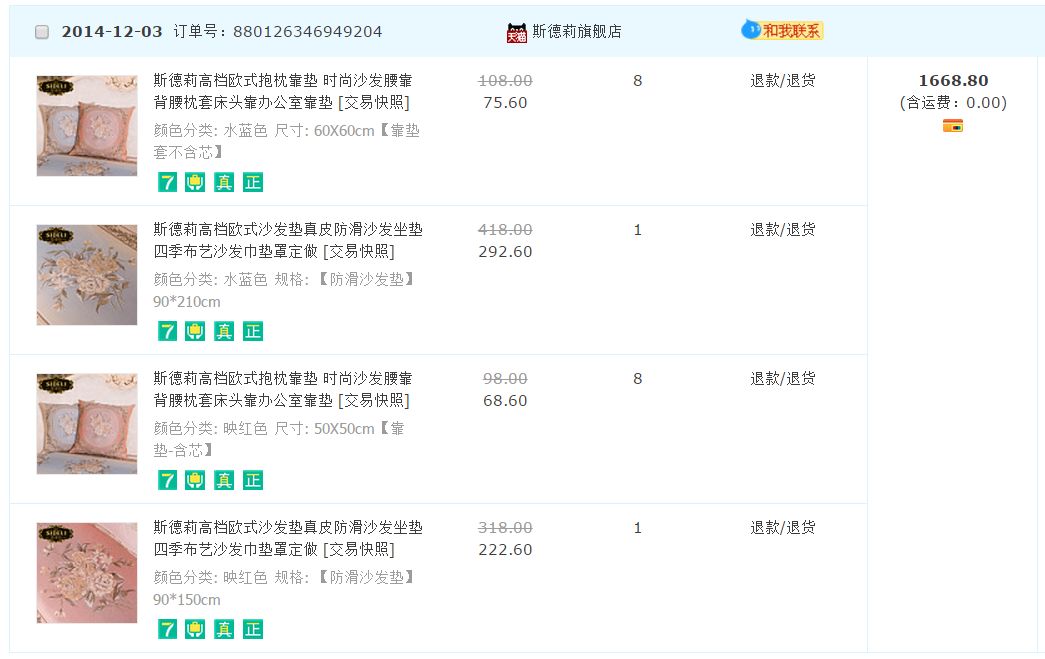Click the 正 genuine icon on fourth item
Image resolution: width=1045 pixels, height=659 pixels.
(x=253, y=629)
